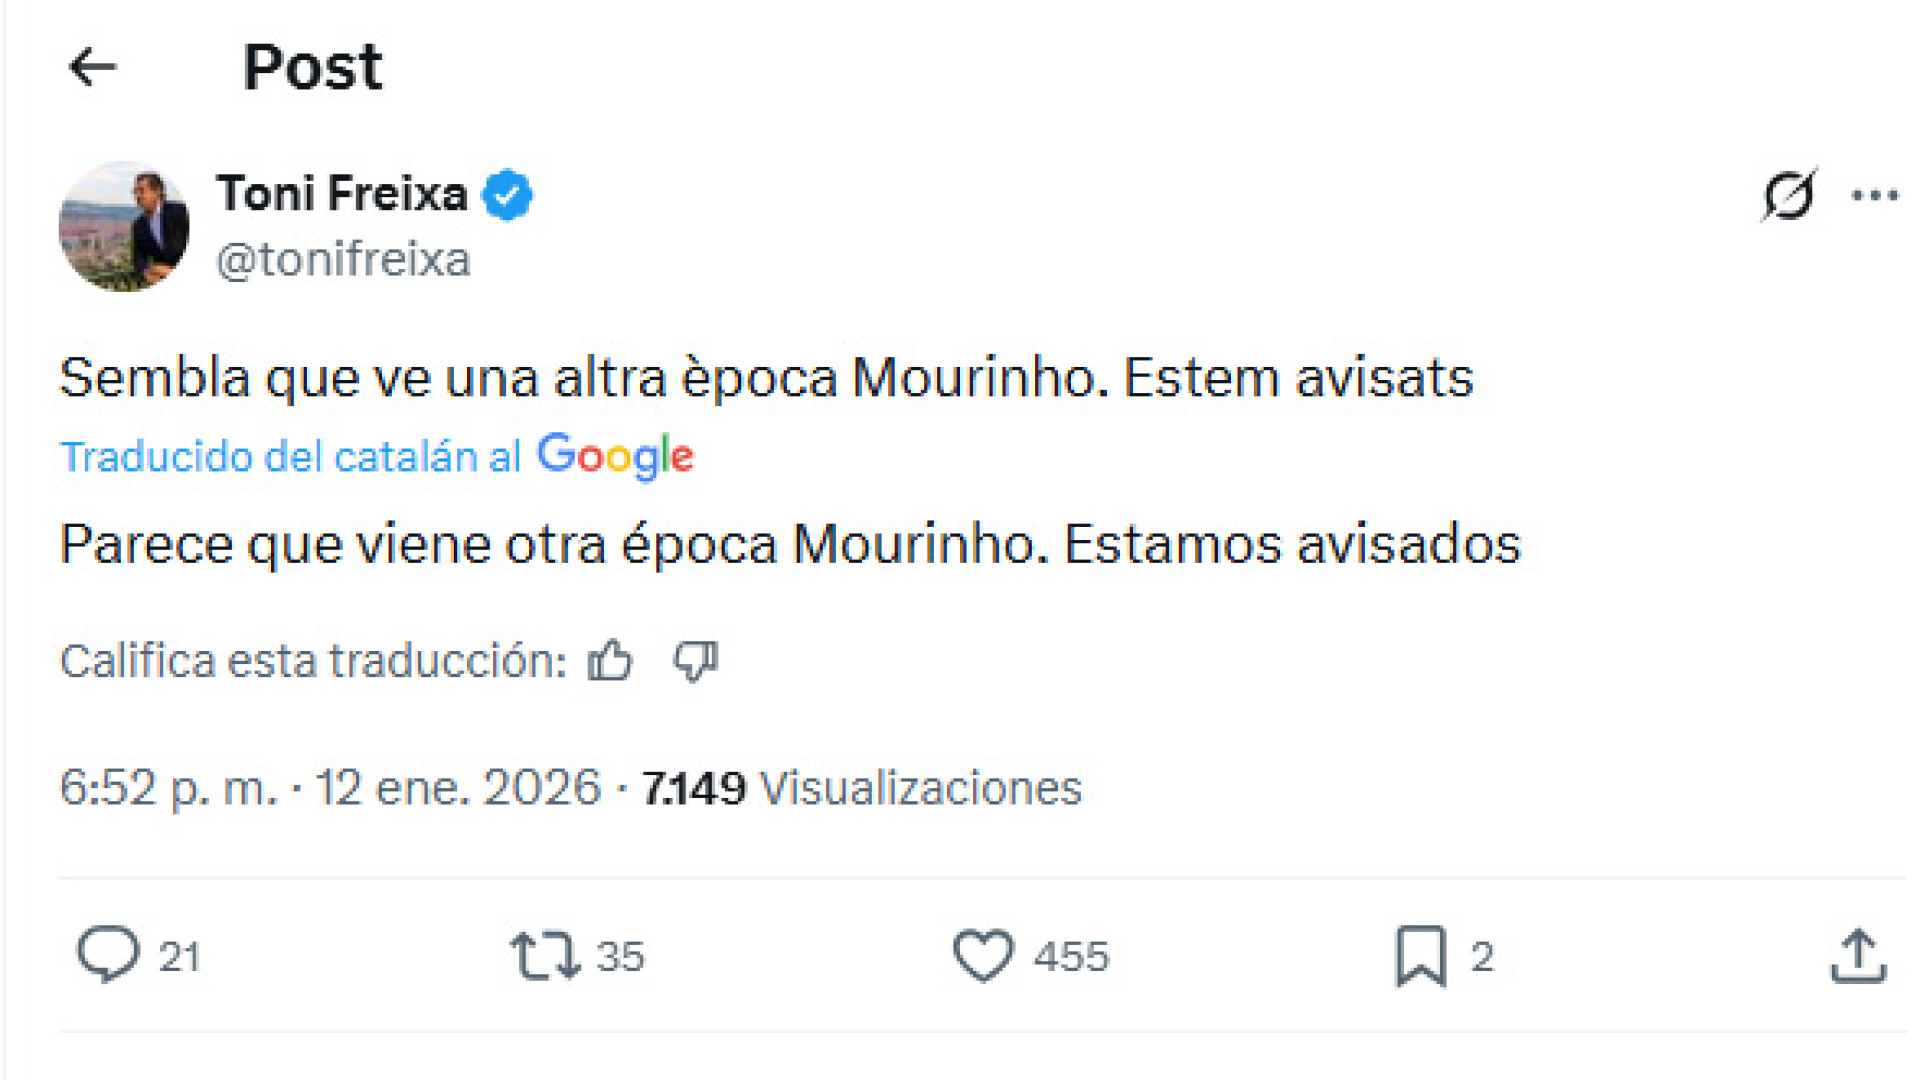Screen dimensions: 1920x1080
Task: Click the reply speech bubble icon
Action: point(108,955)
